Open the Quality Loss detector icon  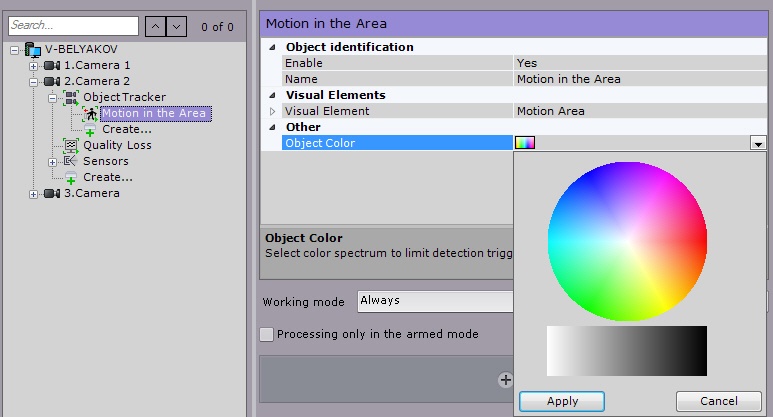pos(71,145)
